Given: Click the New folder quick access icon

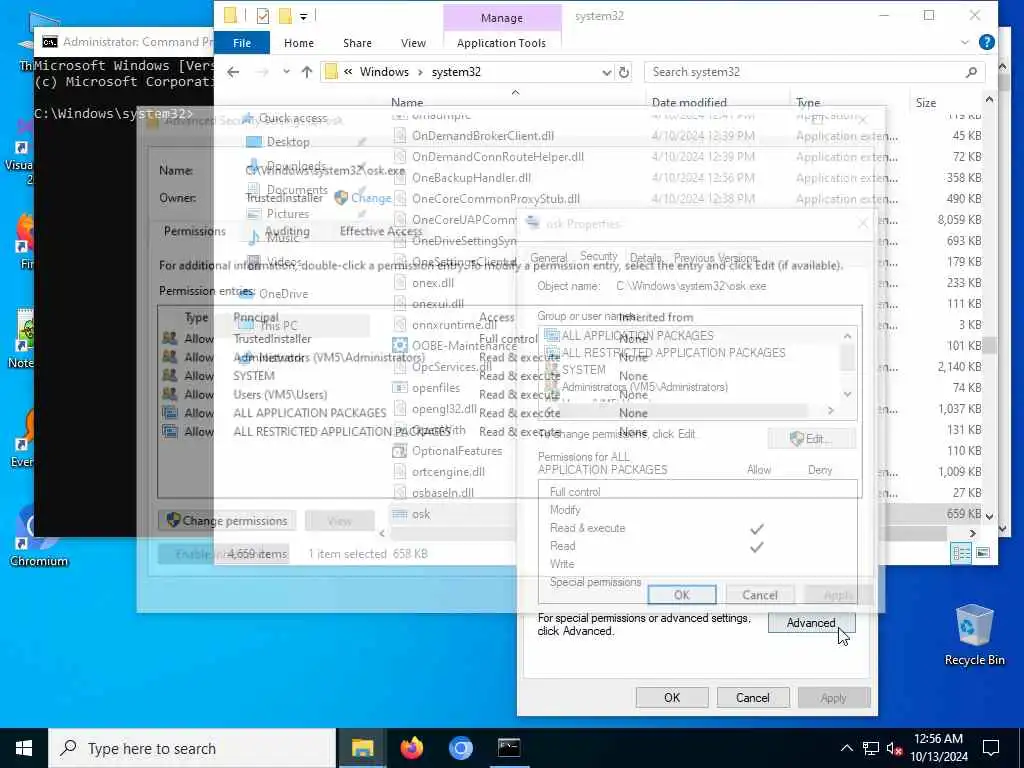Looking at the screenshot, I should [x=285, y=16].
